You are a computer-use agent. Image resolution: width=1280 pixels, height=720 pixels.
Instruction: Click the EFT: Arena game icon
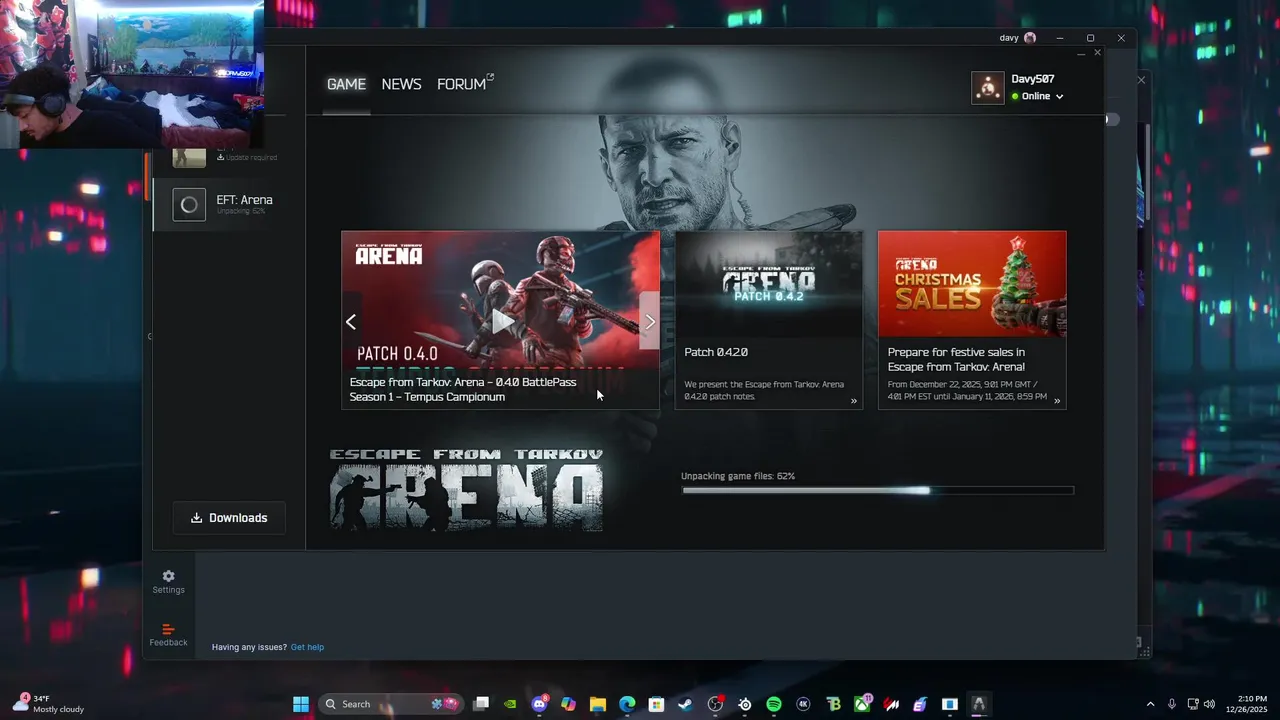pyautogui.click(x=189, y=205)
